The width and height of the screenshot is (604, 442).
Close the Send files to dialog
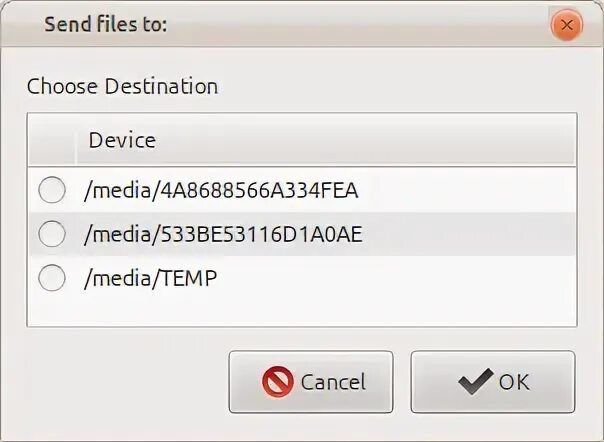pos(567,25)
